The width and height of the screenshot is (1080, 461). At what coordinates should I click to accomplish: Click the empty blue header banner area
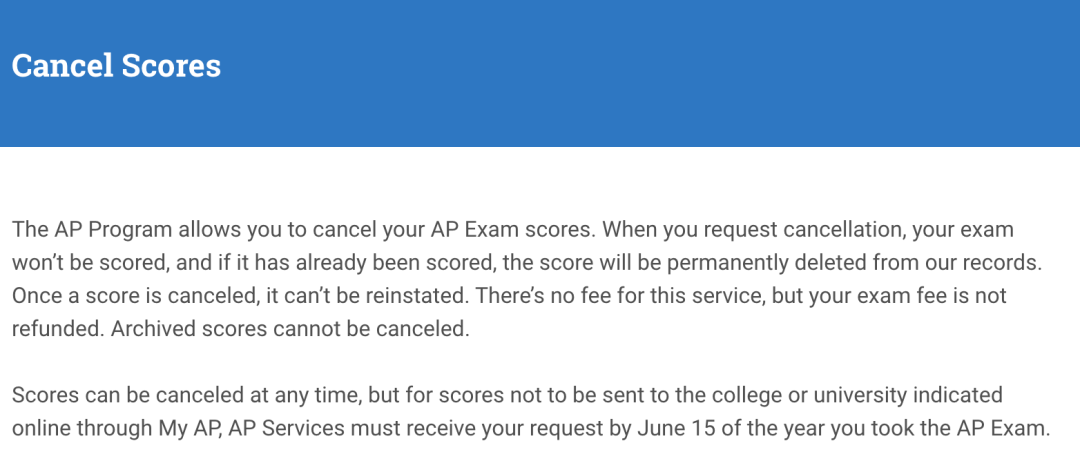point(647,73)
